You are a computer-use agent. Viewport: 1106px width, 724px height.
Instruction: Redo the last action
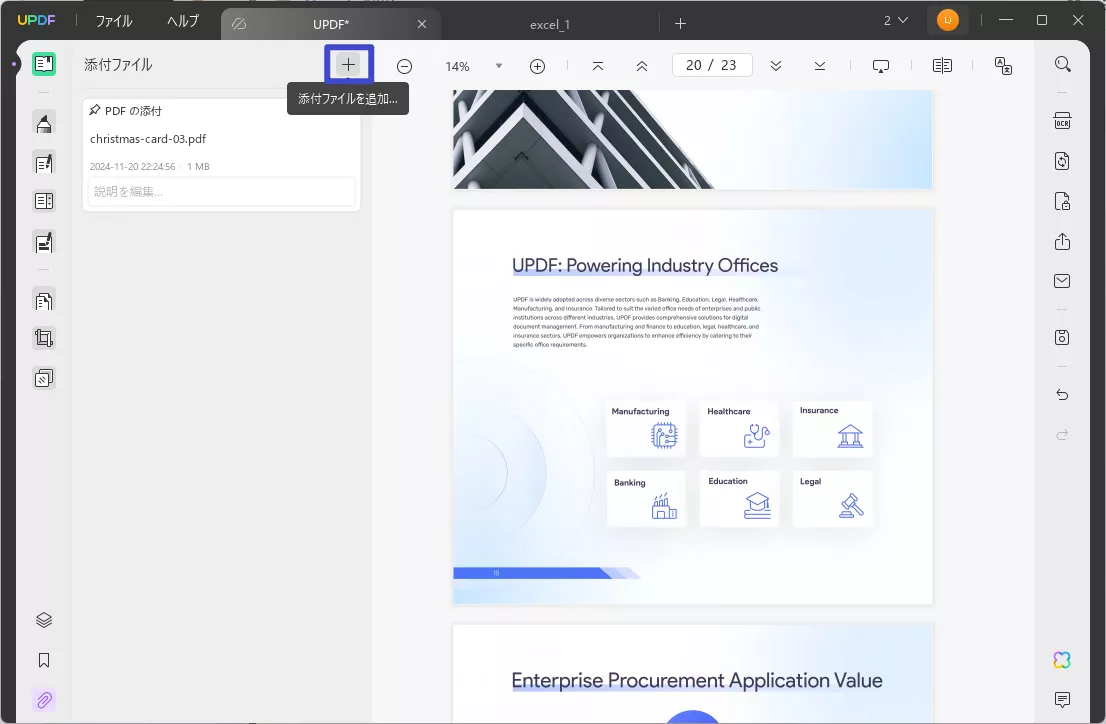[1062, 435]
